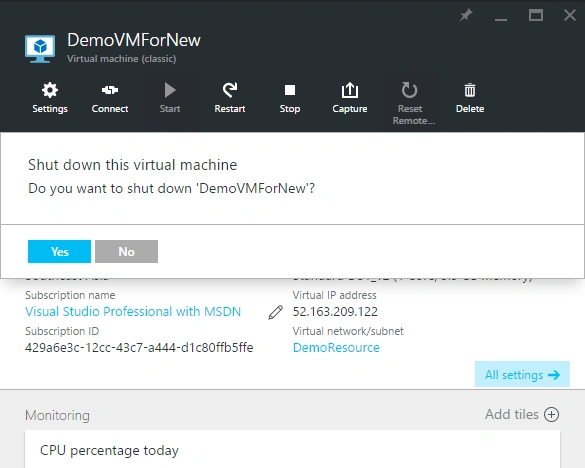The height and width of the screenshot is (468, 585).
Task: Click the DemoVMForNew virtual machine icon
Action: tap(40, 49)
